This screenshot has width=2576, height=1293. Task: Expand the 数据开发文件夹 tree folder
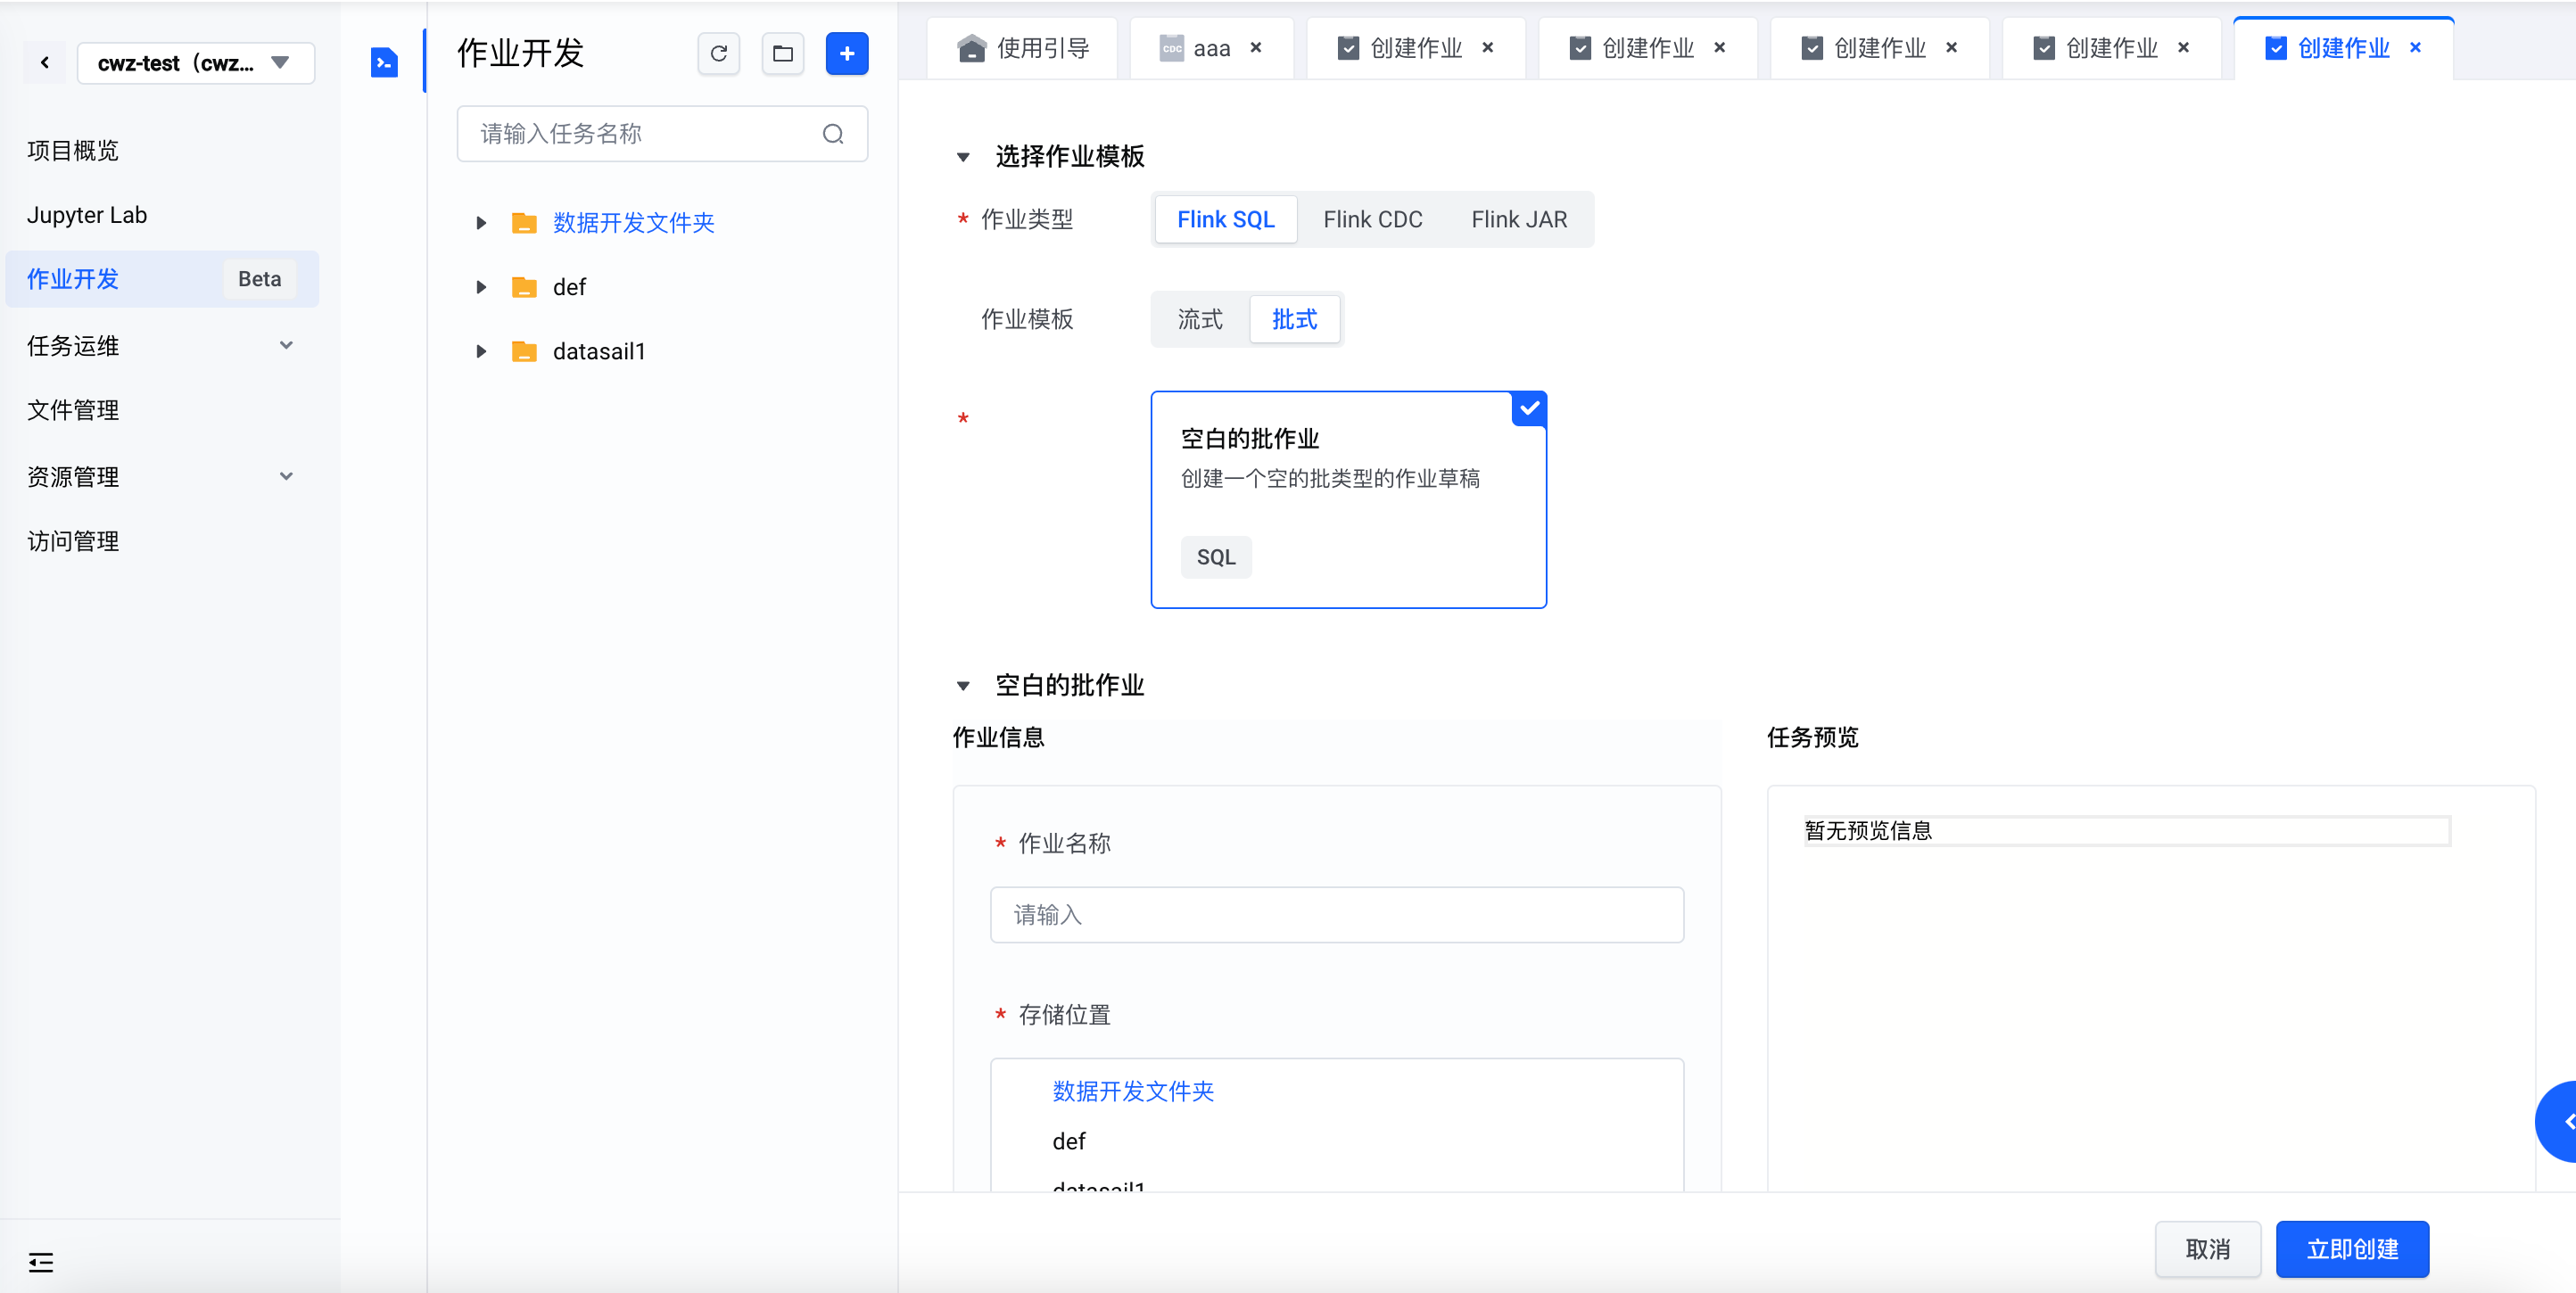(481, 223)
